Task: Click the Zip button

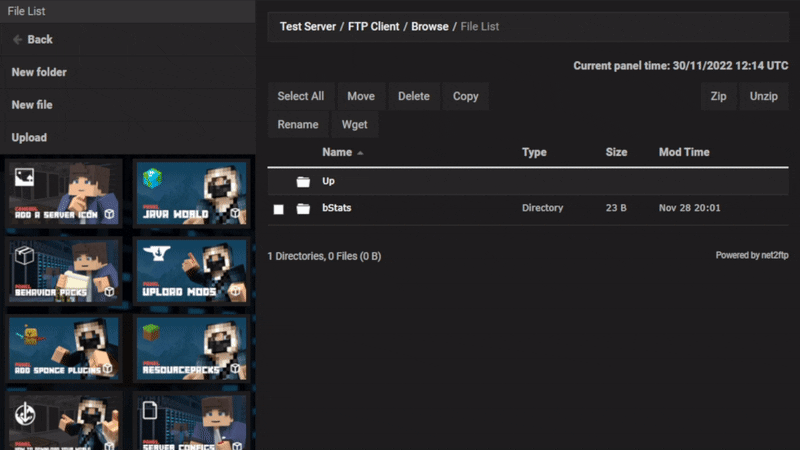Action: [717, 96]
